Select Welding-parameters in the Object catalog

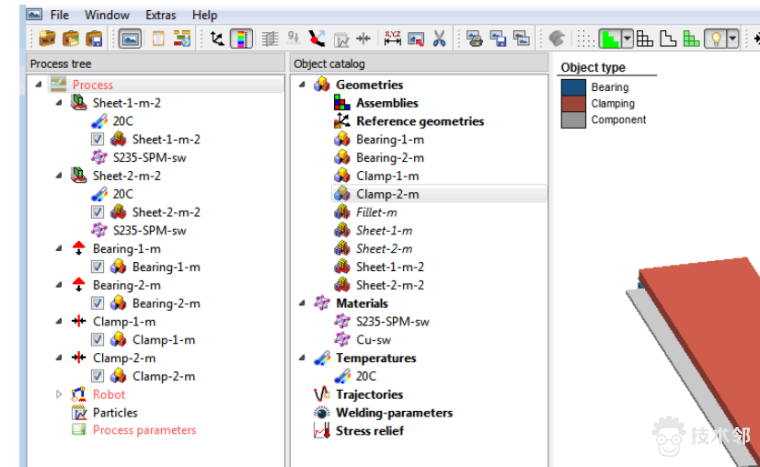[x=393, y=412]
